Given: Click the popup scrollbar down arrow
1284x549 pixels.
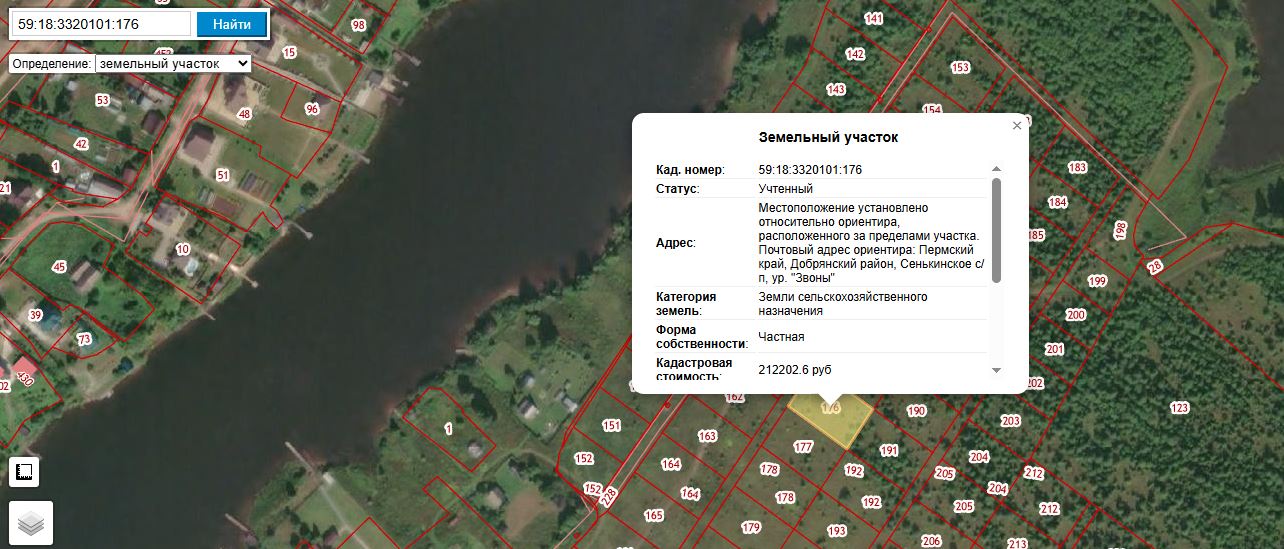Looking at the screenshot, I should click(996, 370).
